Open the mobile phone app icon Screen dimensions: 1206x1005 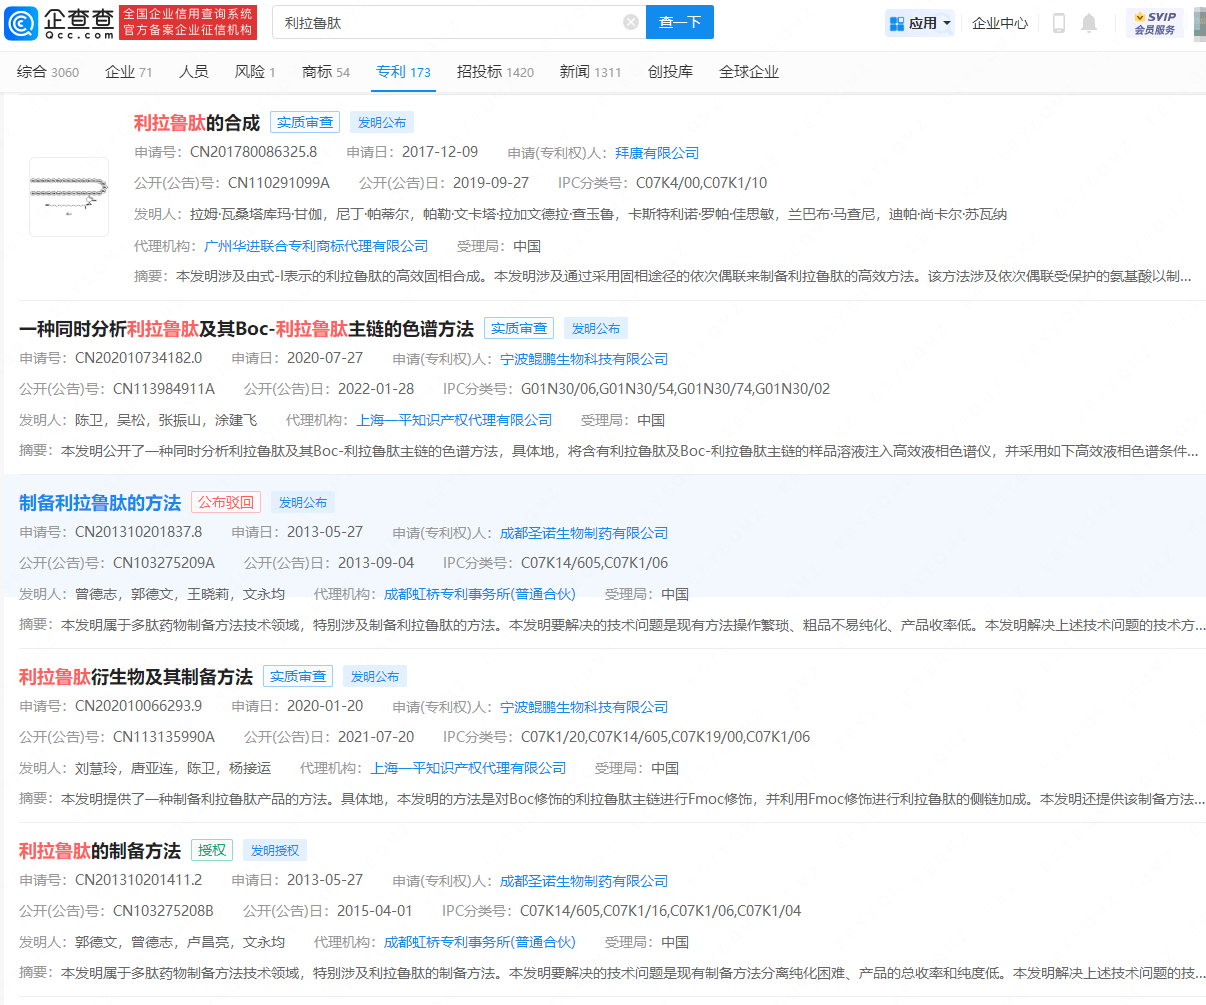[1059, 23]
